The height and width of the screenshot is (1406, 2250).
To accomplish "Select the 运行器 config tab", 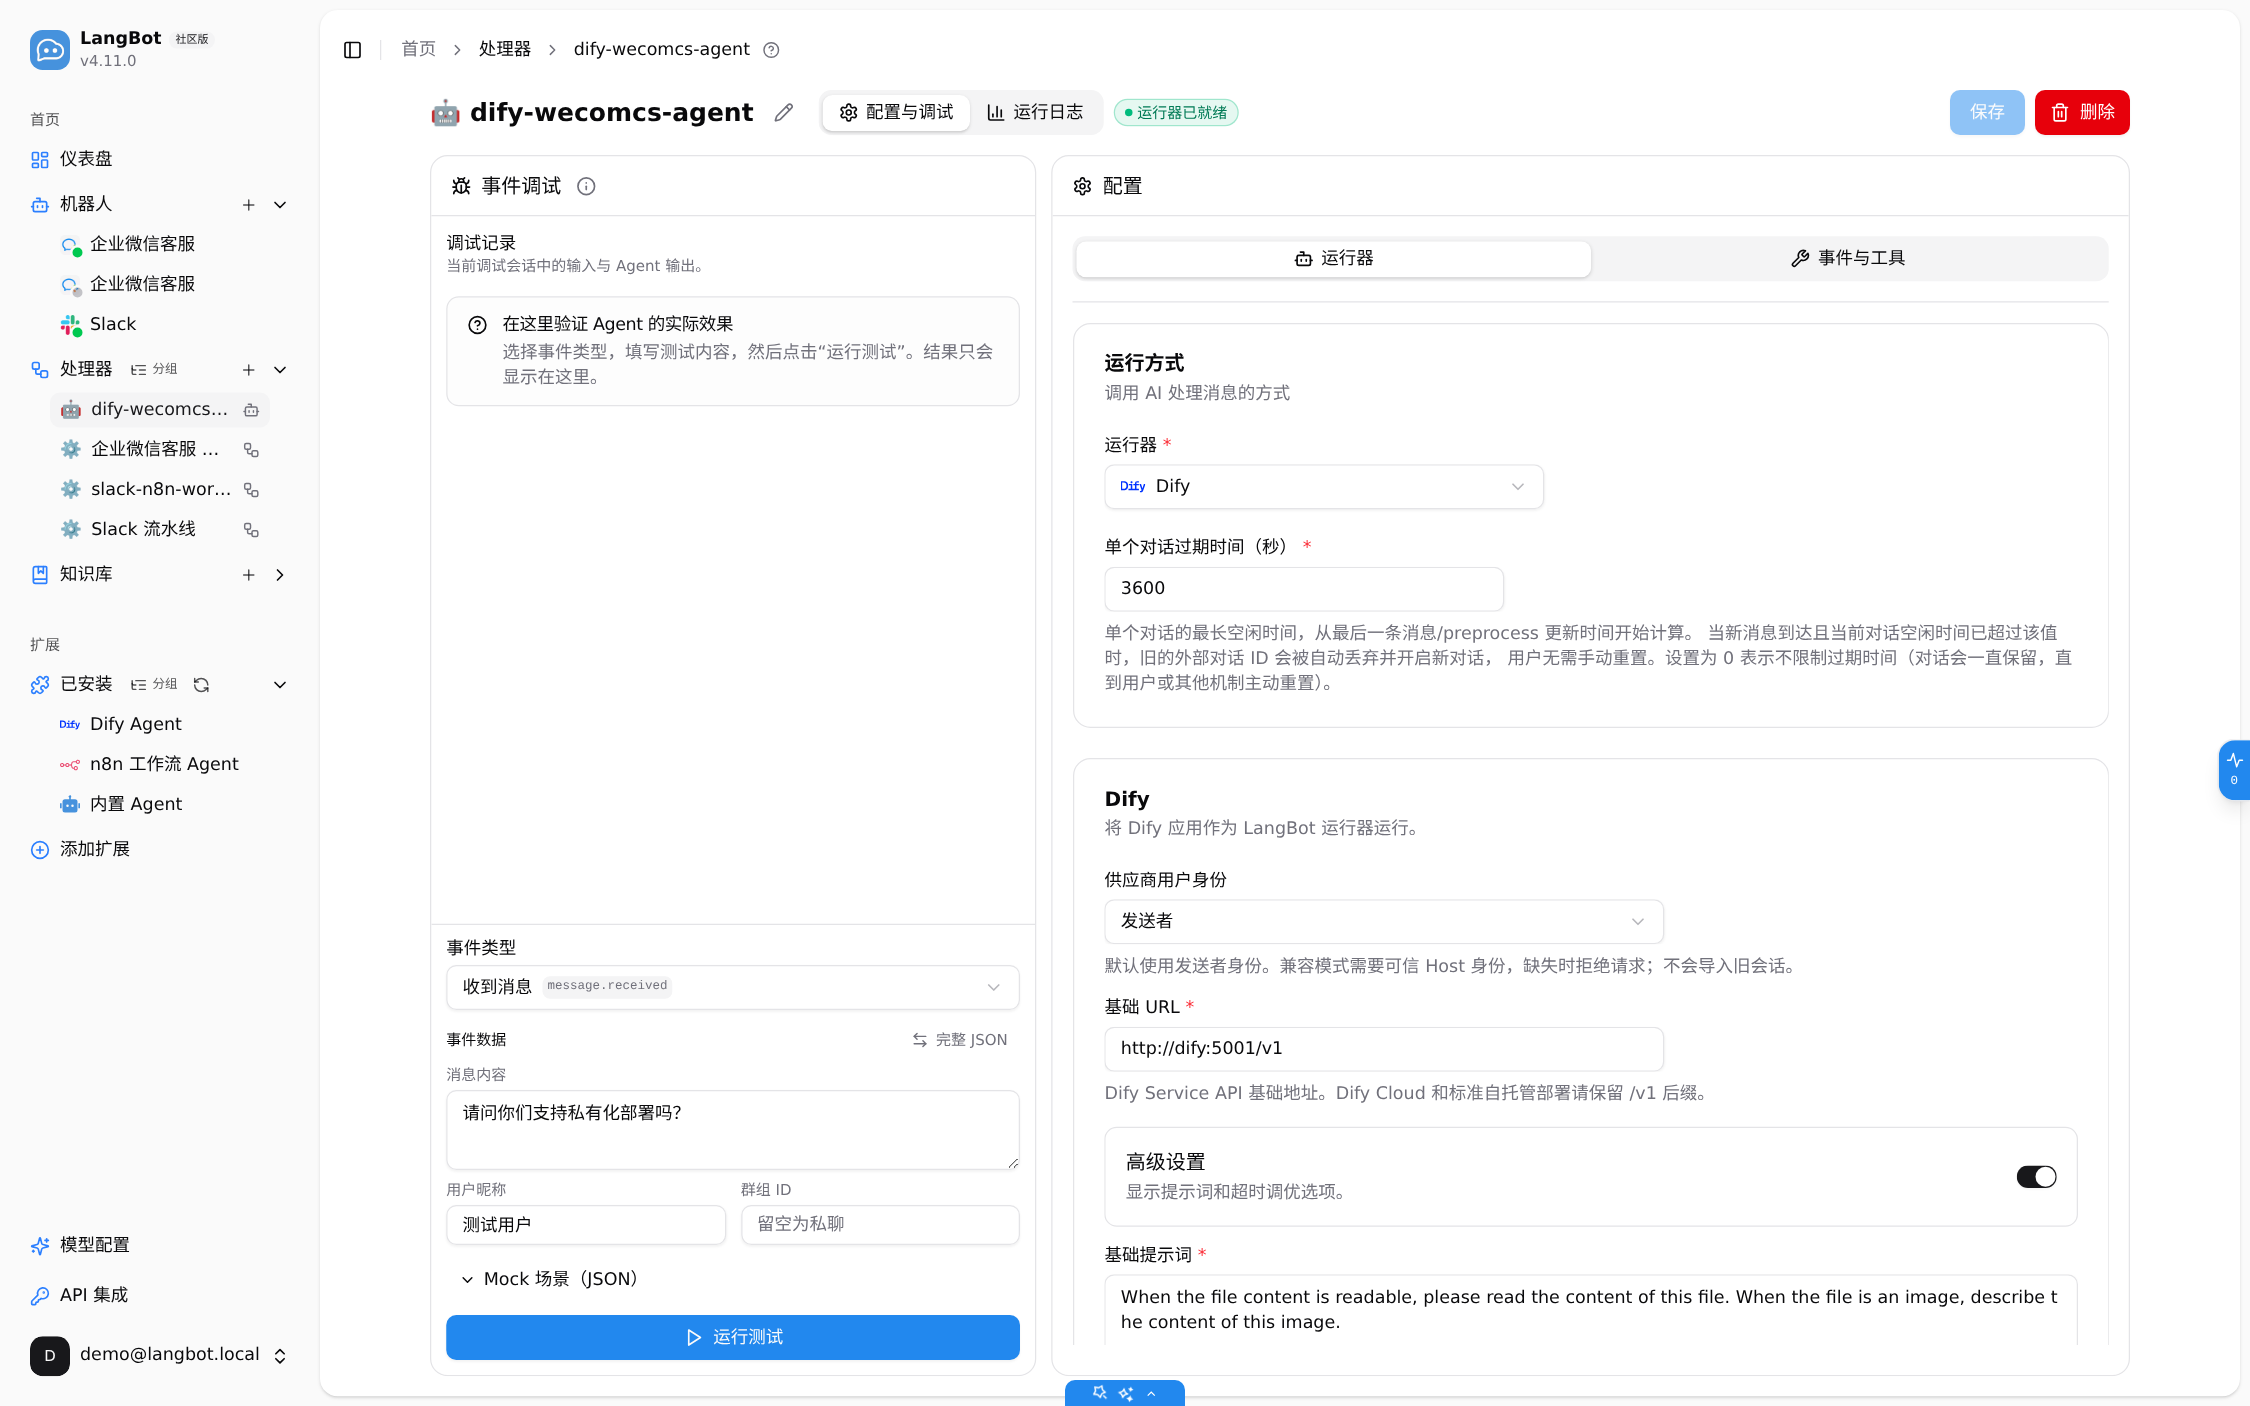I will [x=1333, y=259].
